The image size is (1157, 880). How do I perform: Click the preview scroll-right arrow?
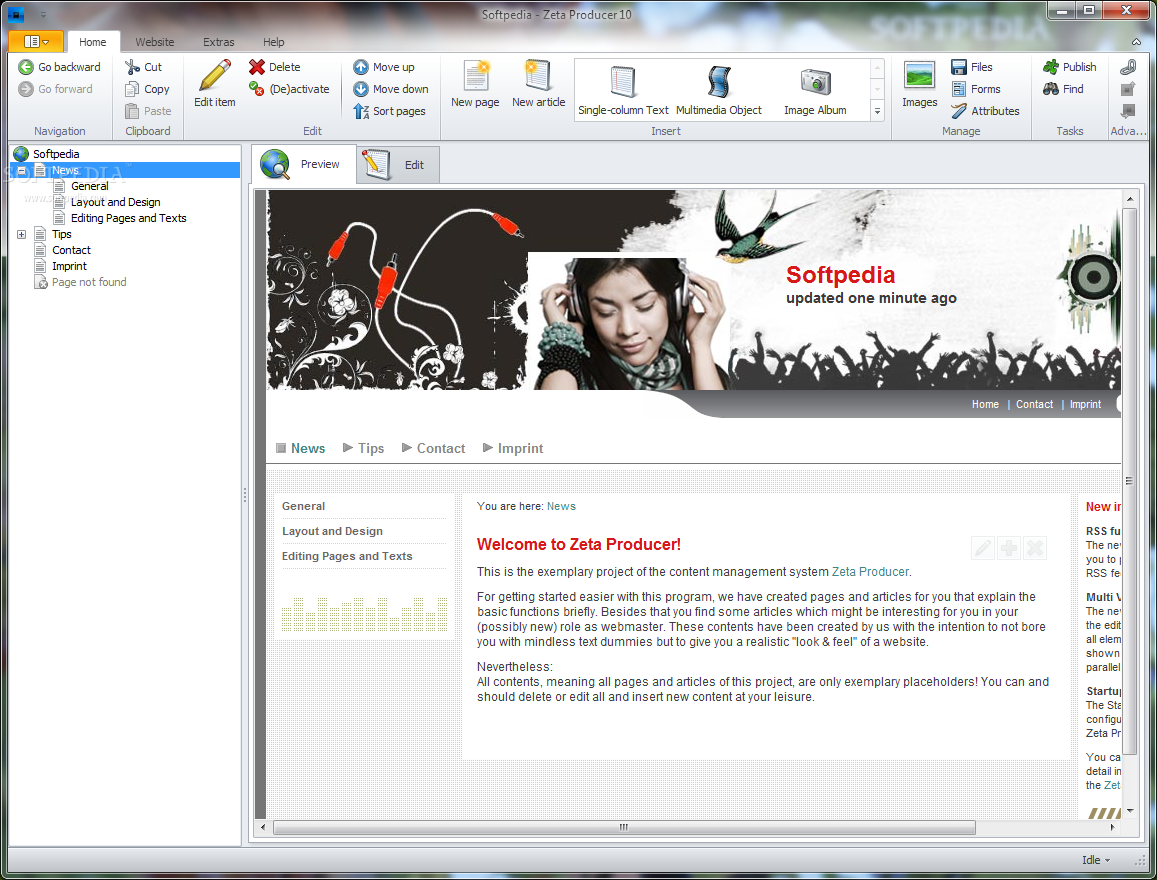coord(1113,828)
